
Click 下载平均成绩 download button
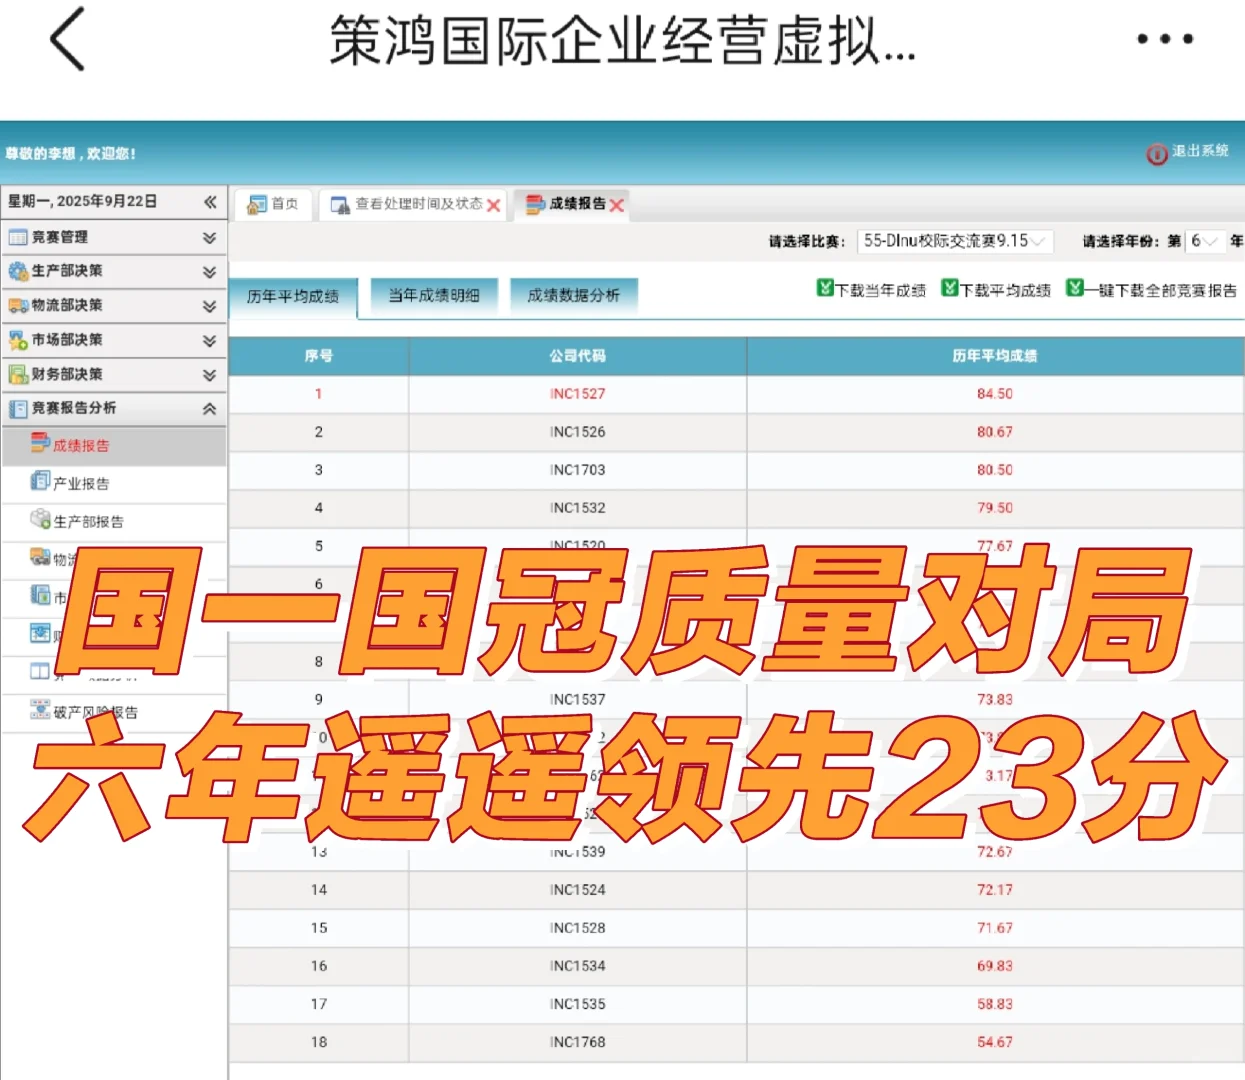coord(996,290)
